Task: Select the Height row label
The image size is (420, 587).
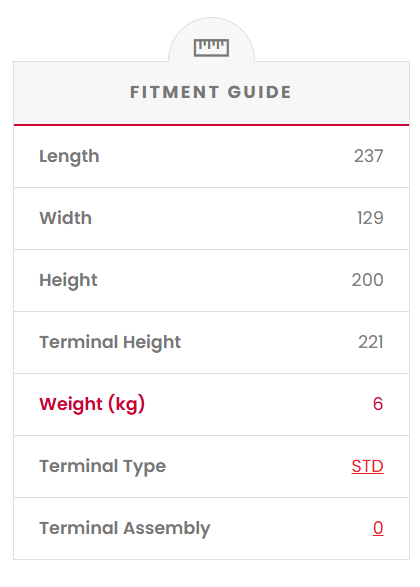Action: [x=68, y=280]
